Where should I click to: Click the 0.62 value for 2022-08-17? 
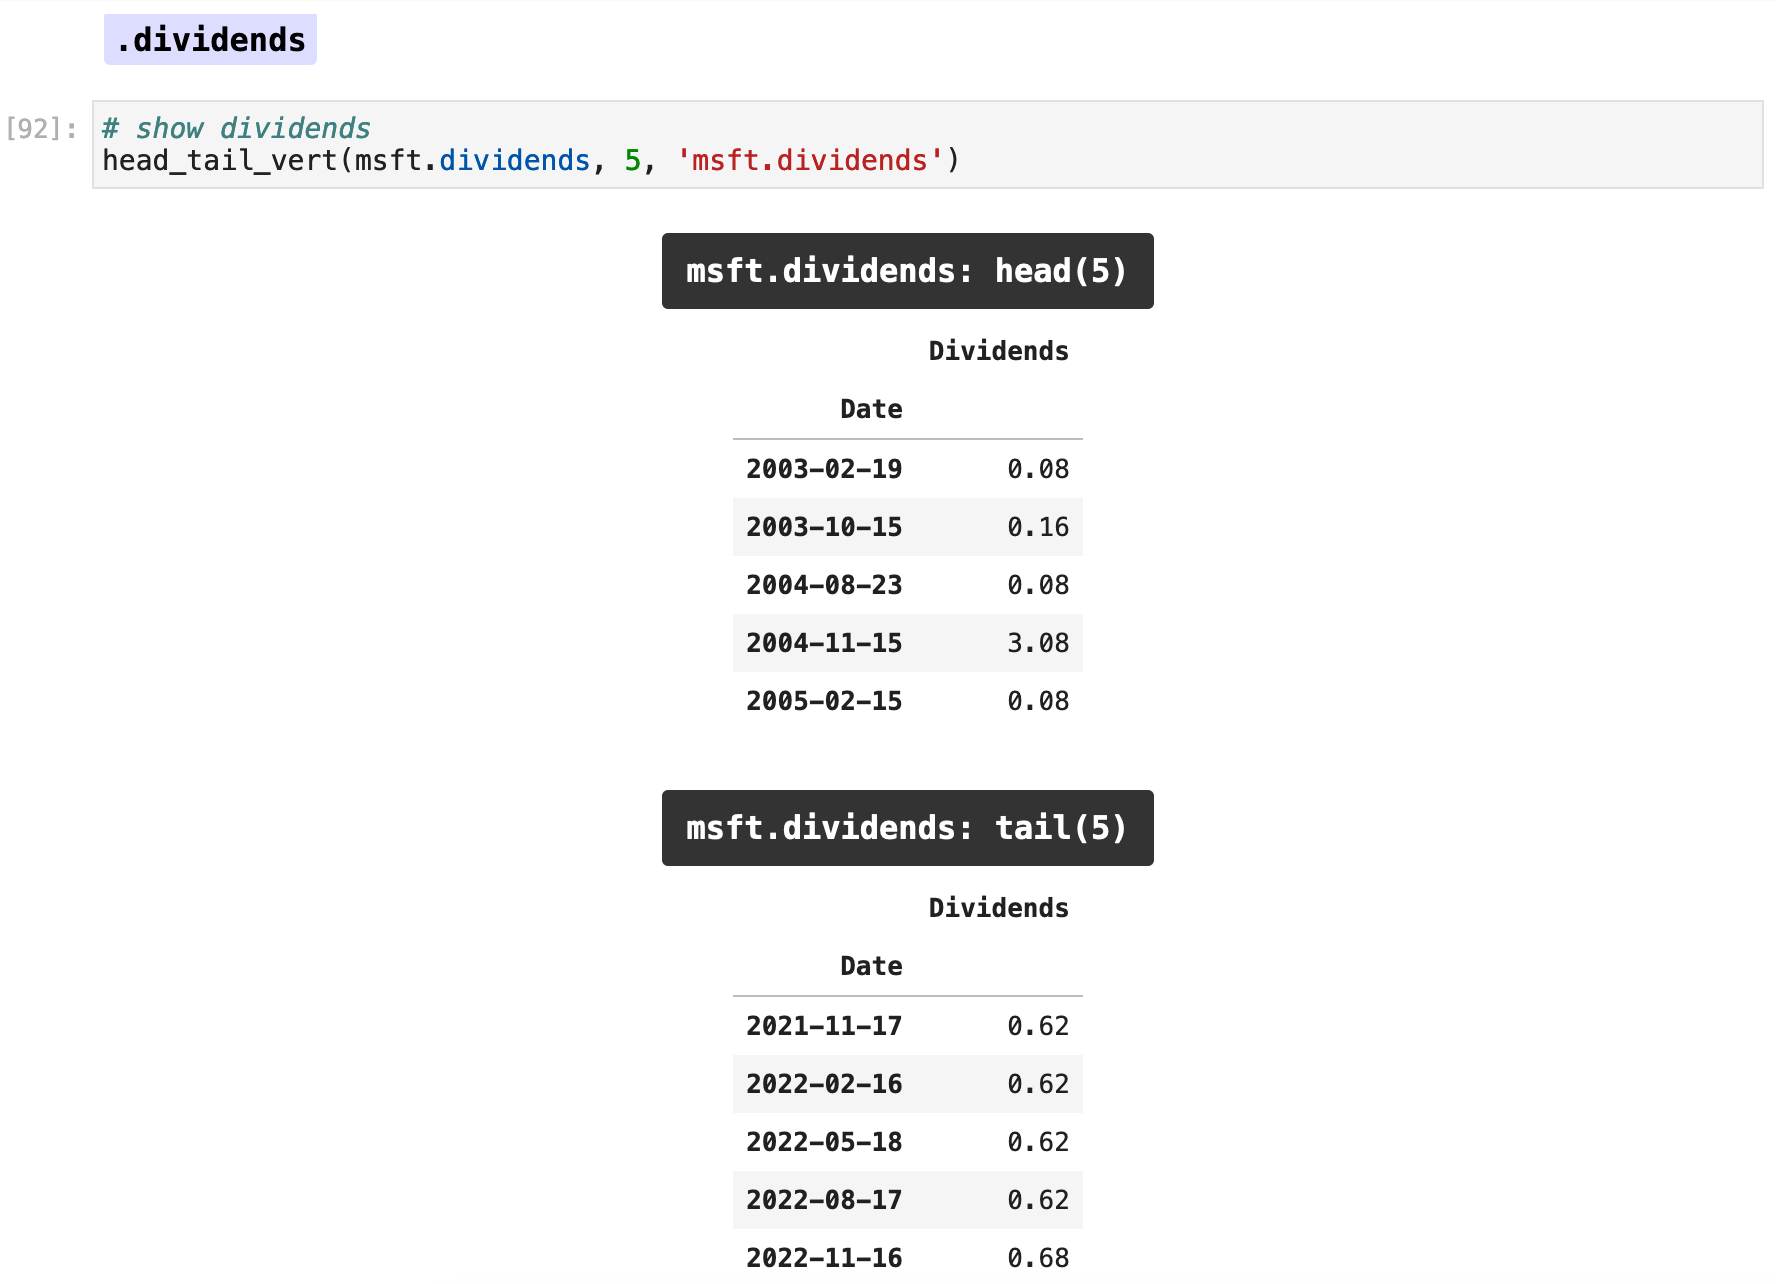[x=1038, y=1200]
